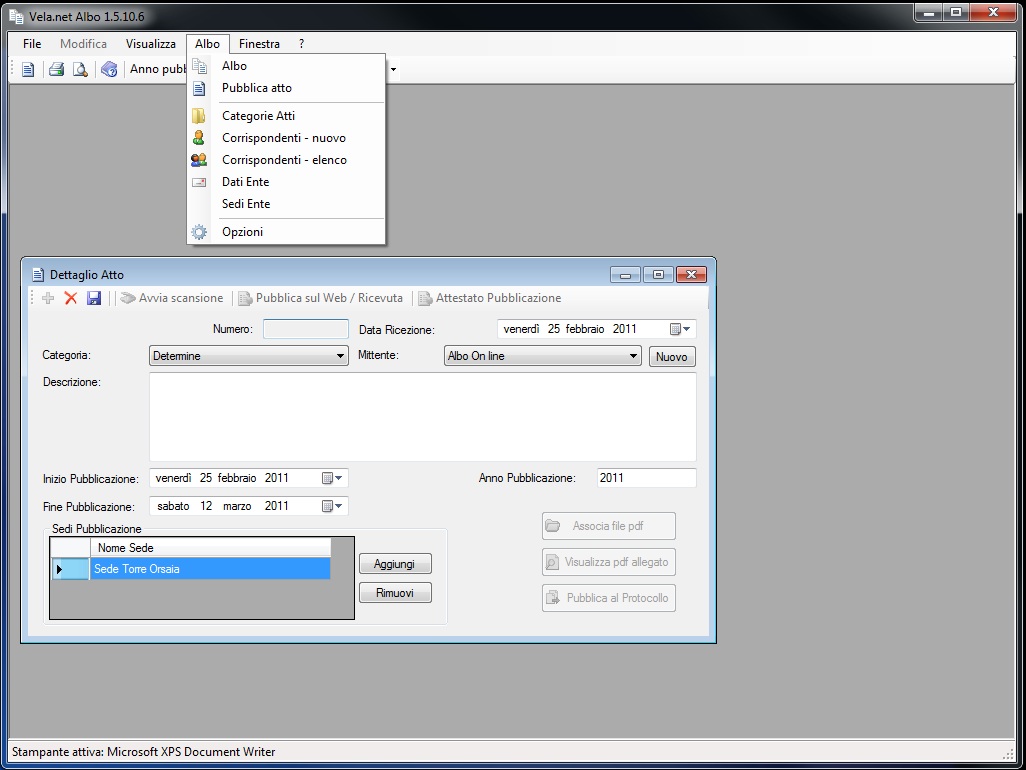
Task: Click the new document icon in main toolbar
Action: coord(28,69)
